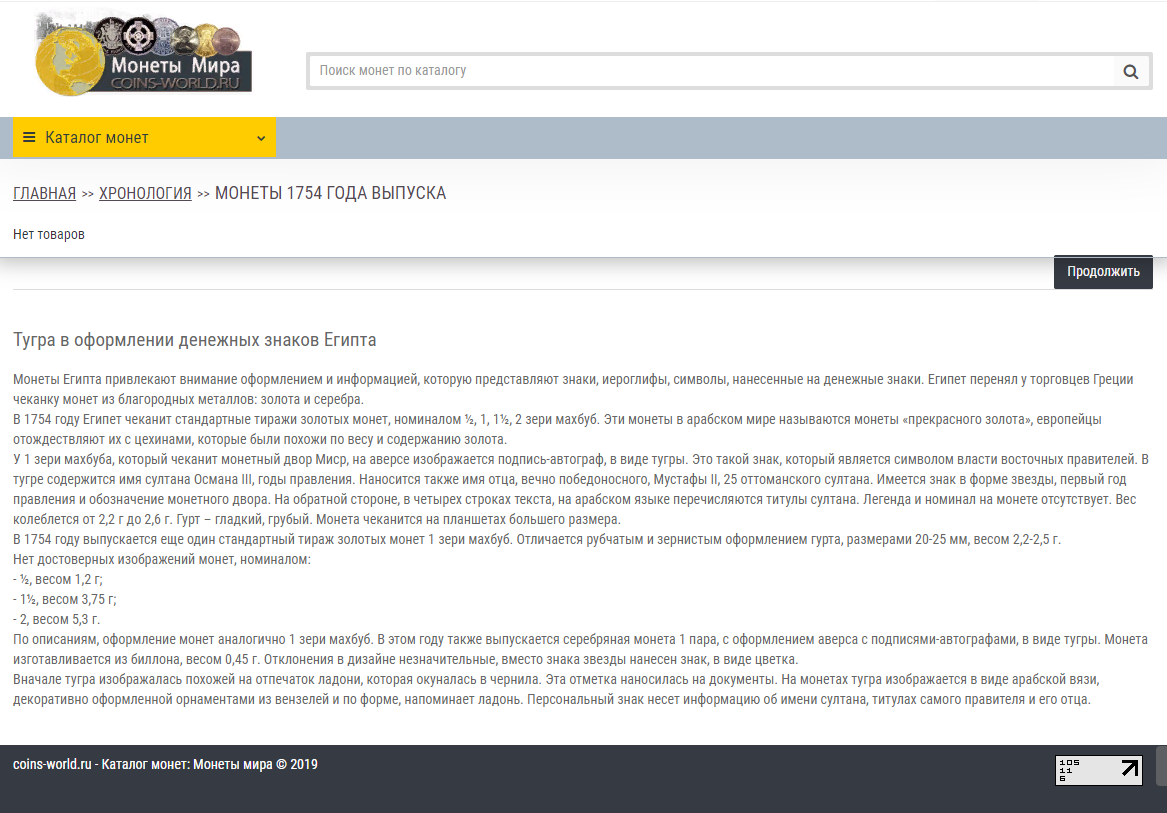
Task: Click the line "- 1½, весом 3,75 г;"
Action: point(65,599)
